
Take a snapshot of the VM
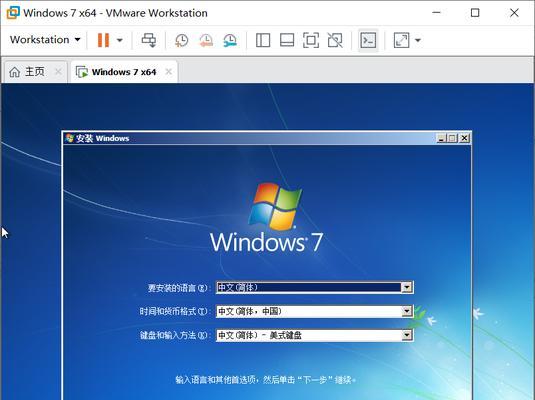(x=181, y=40)
